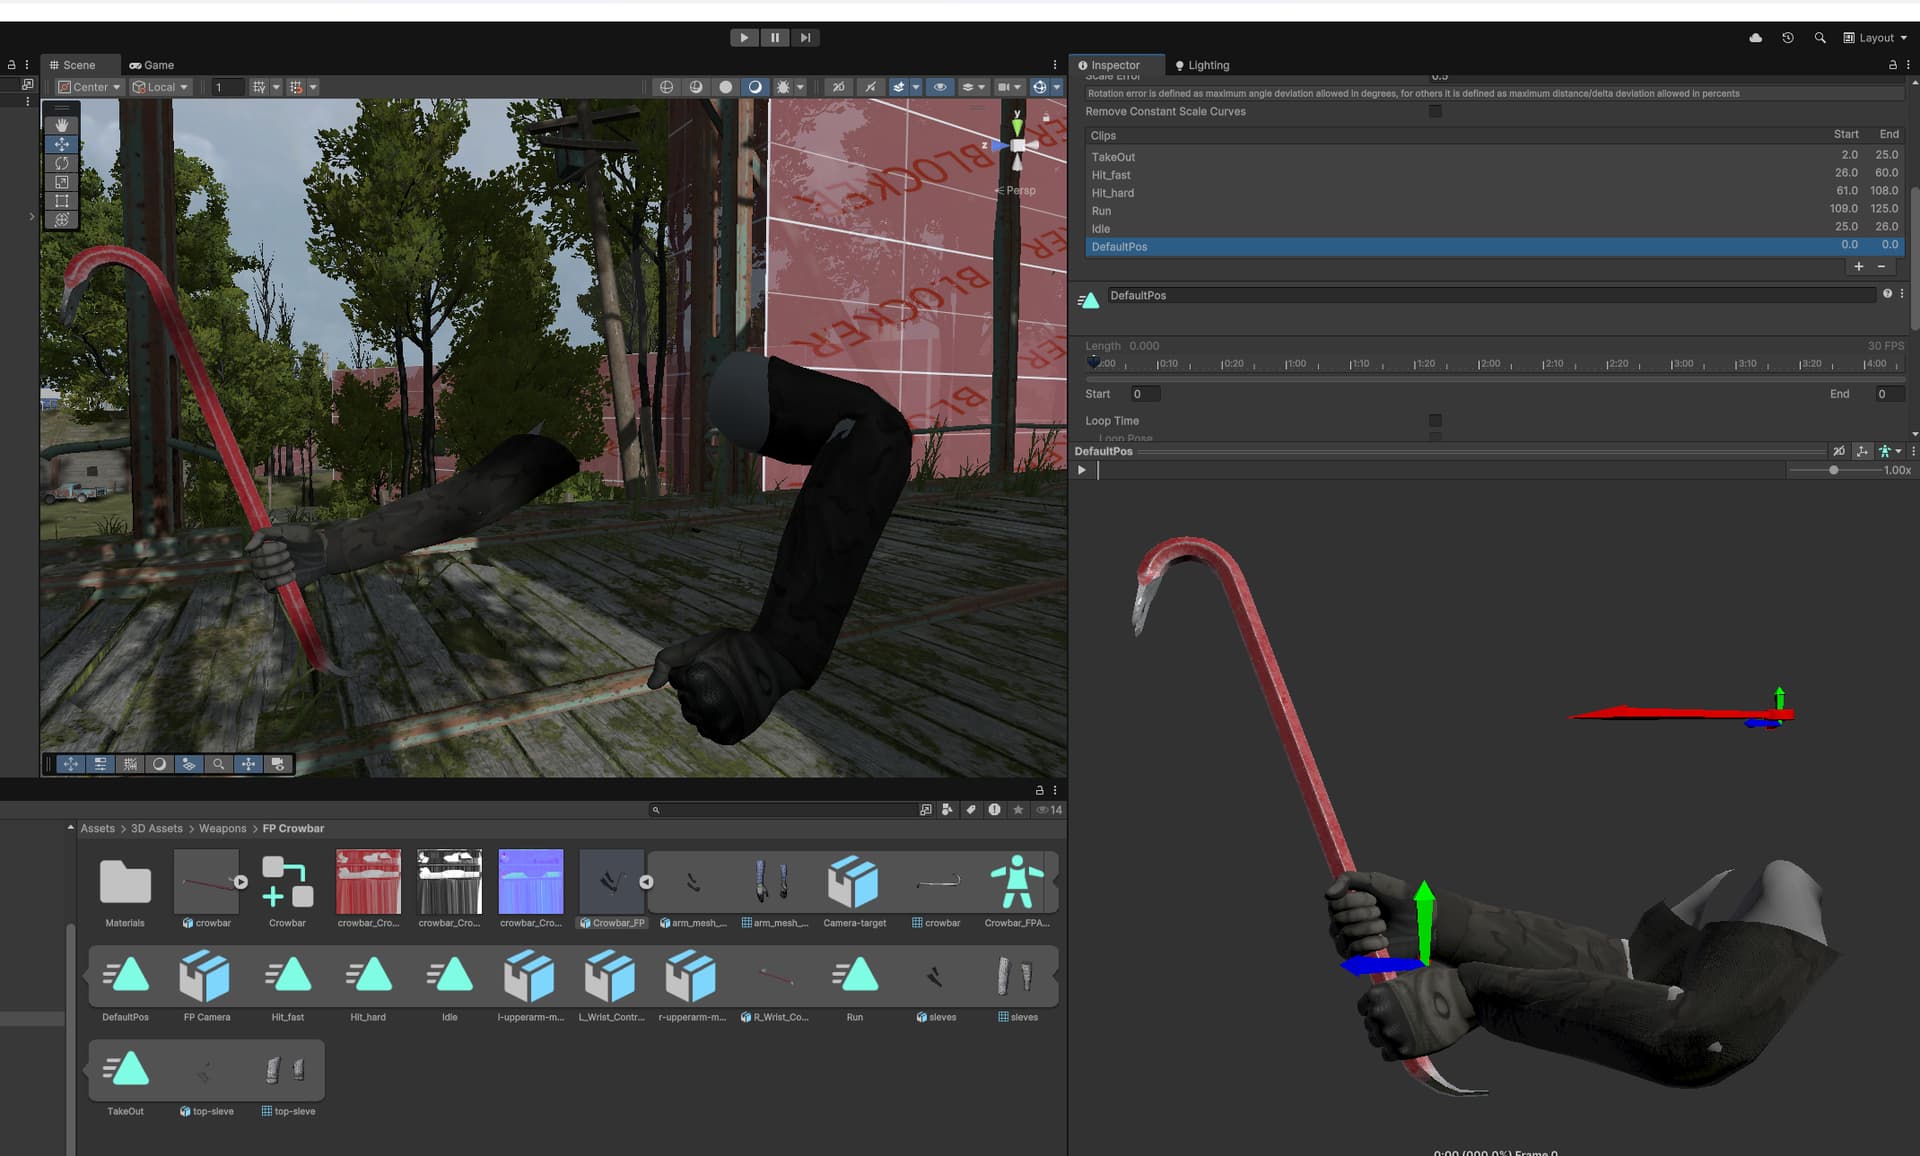Image resolution: width=1920 pixels, height=1156 pixels.
Task: Open the Undo History panel
Action: 1788,37
